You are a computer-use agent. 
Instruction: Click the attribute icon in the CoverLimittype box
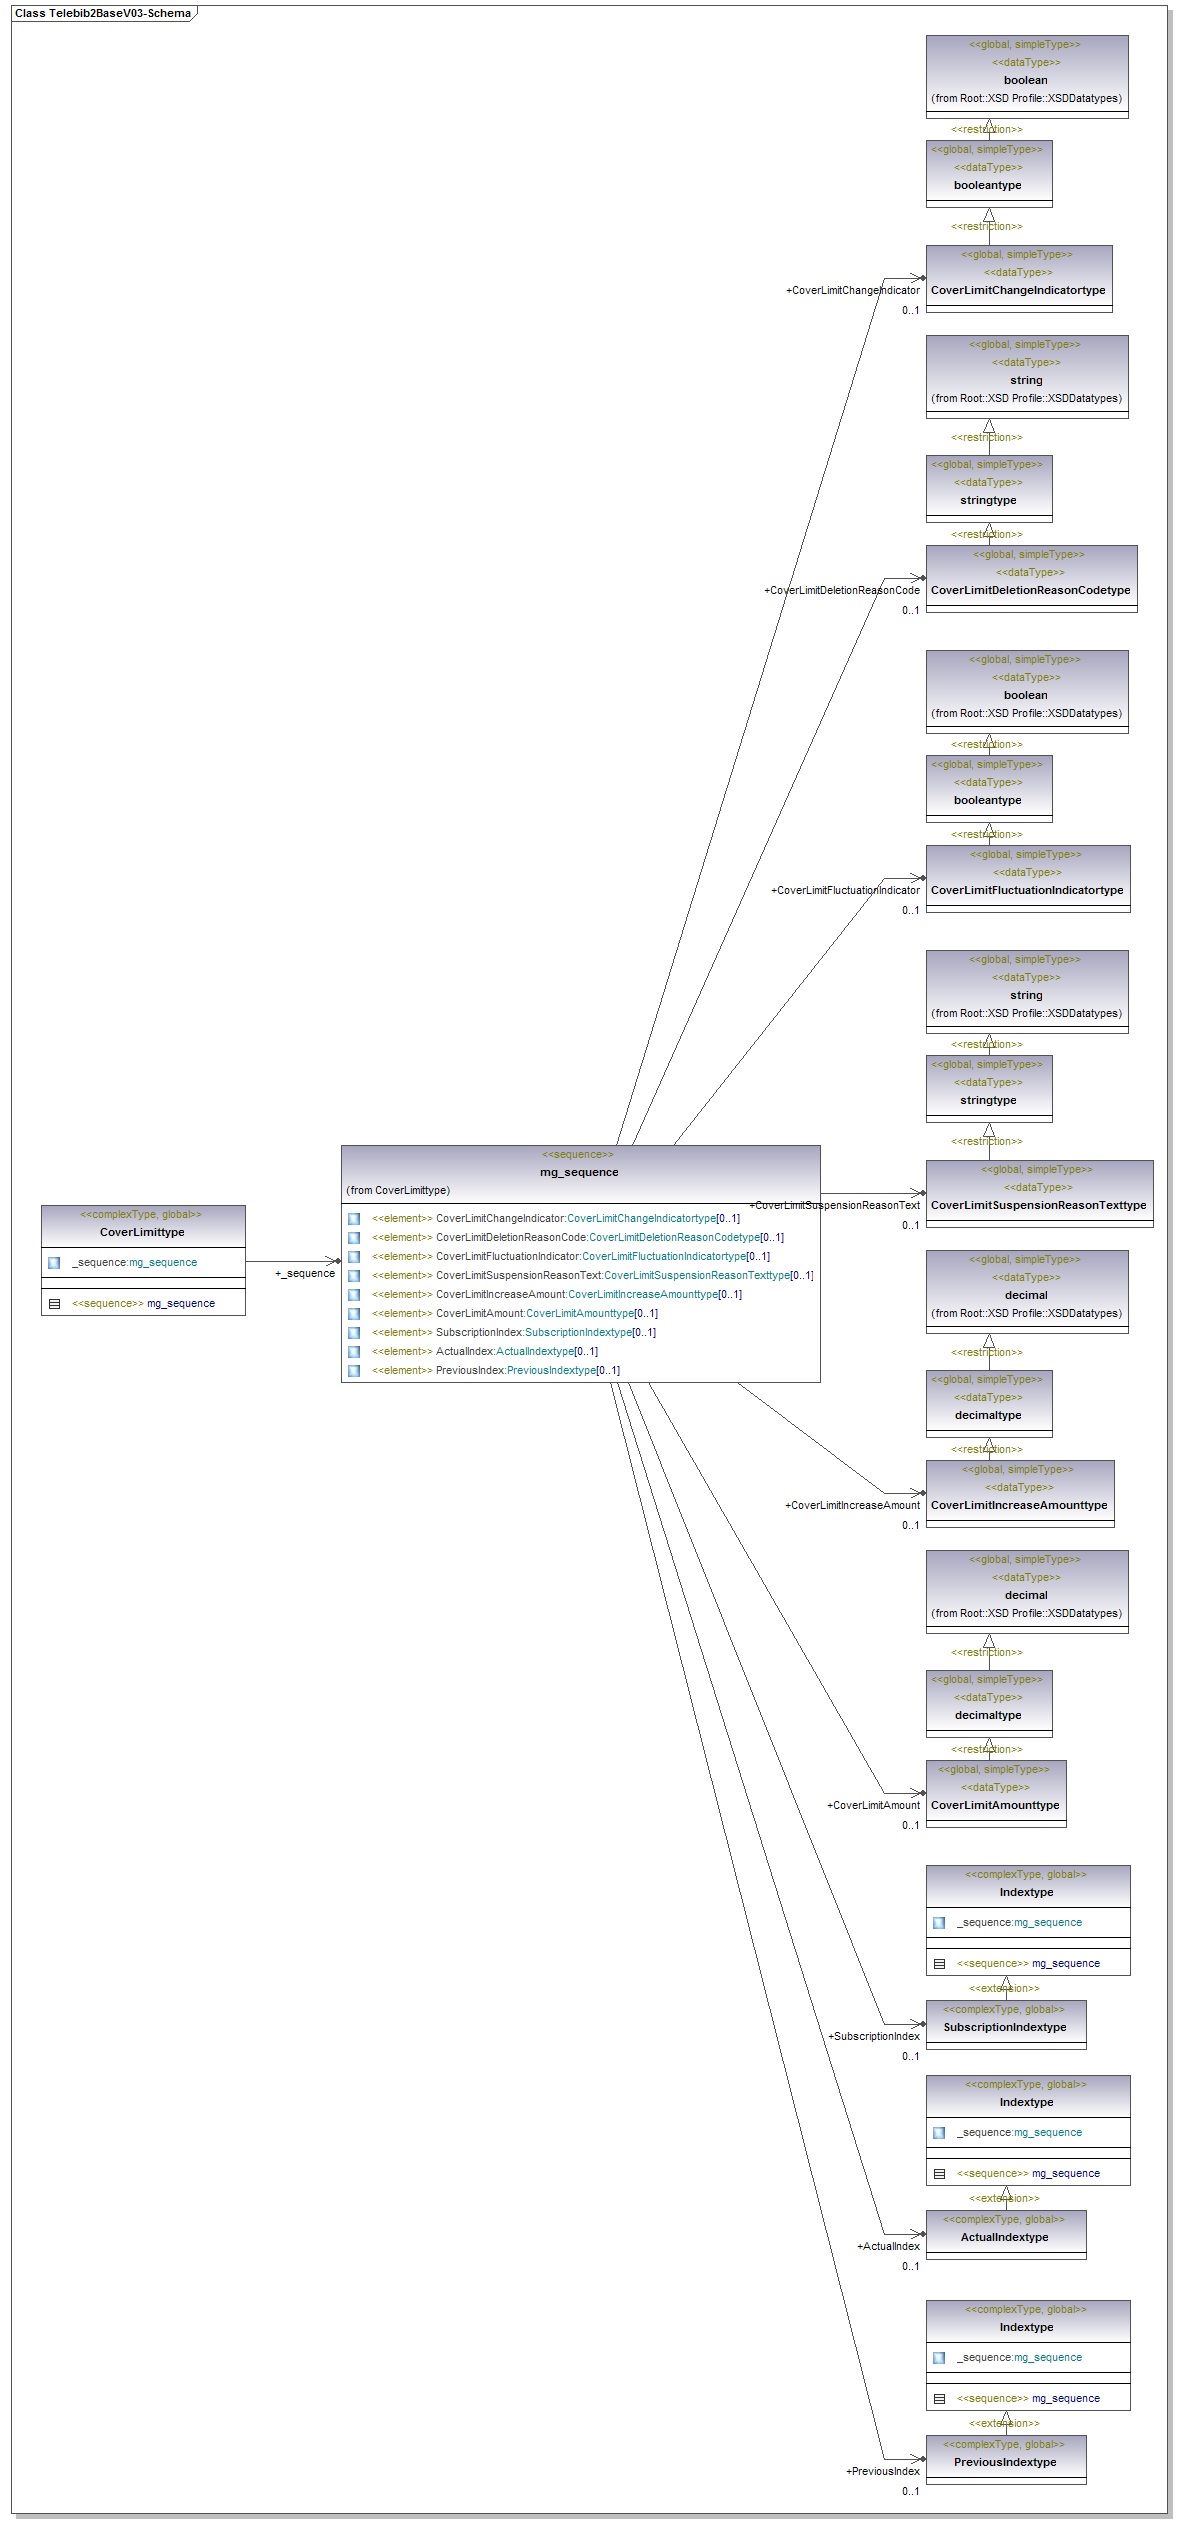[x=54, y=1263]
